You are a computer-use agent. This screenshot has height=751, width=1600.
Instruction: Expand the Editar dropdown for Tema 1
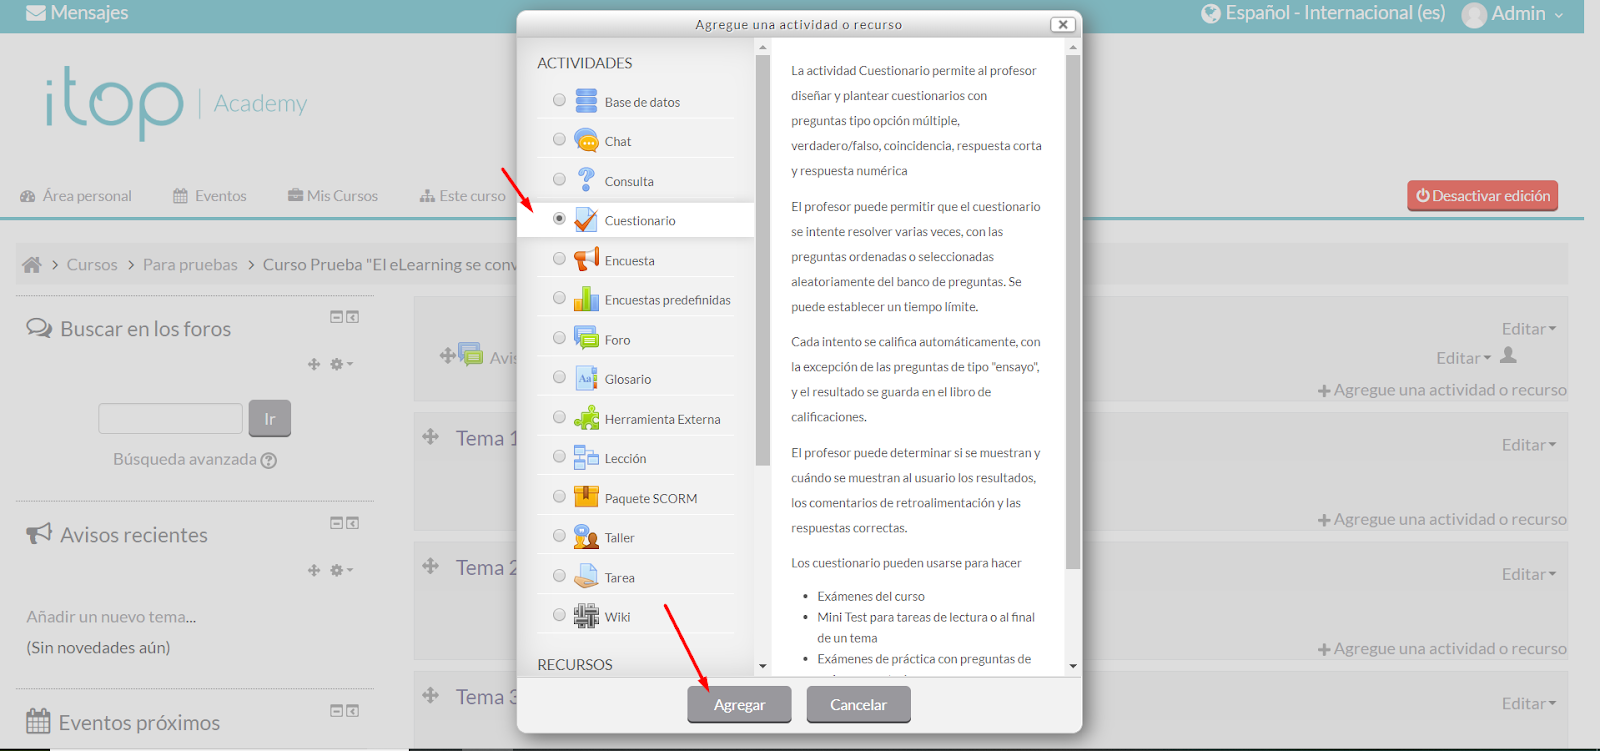coord(1528,445)
